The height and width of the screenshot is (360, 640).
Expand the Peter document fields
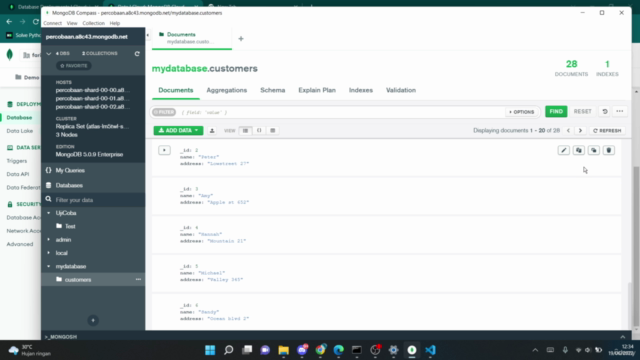pyautogui.click(x=164, y=150)
